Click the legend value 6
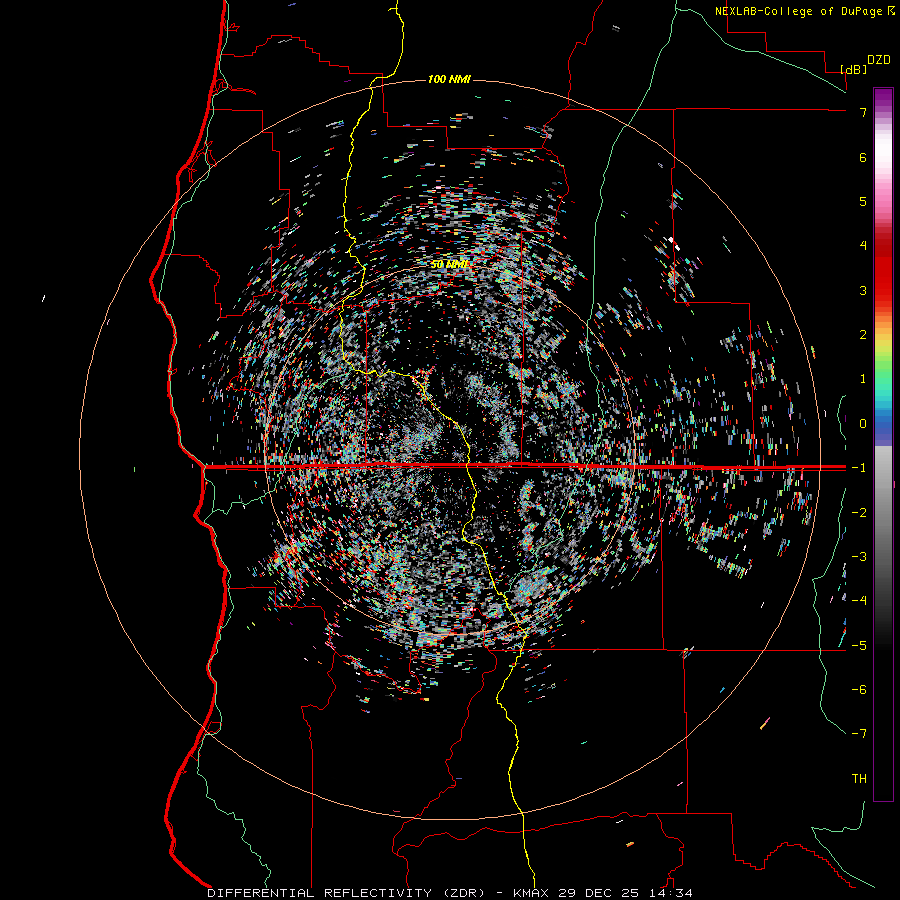 coord(863,157)
